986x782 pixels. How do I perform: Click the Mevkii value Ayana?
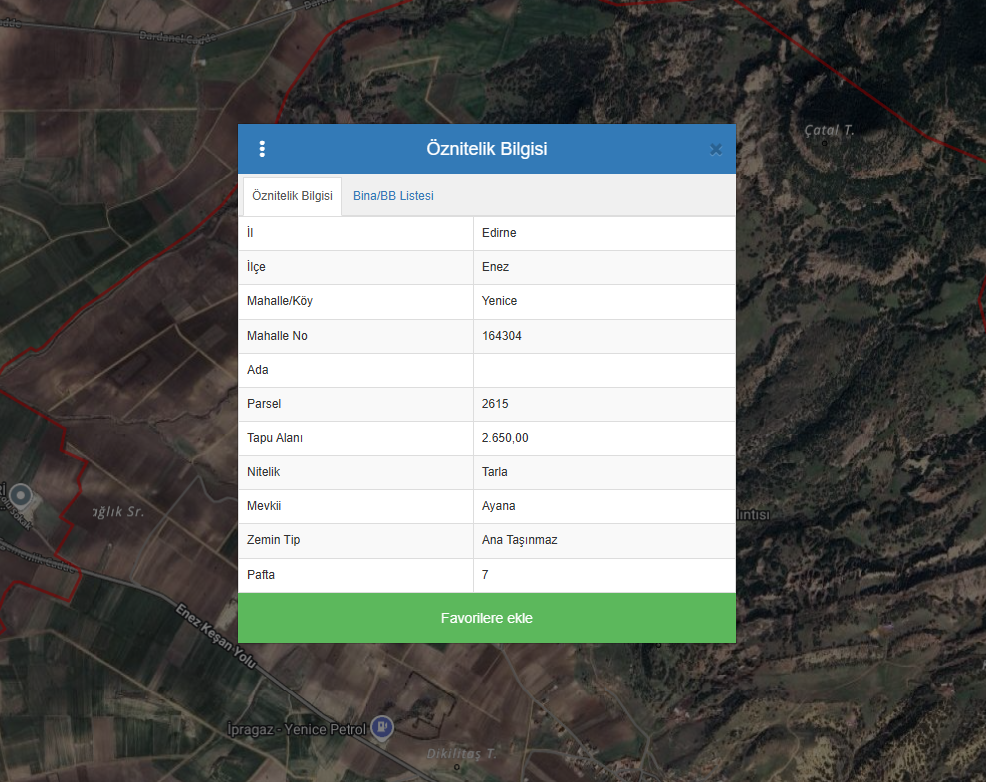pyautogui.click(x=498, y=506)
